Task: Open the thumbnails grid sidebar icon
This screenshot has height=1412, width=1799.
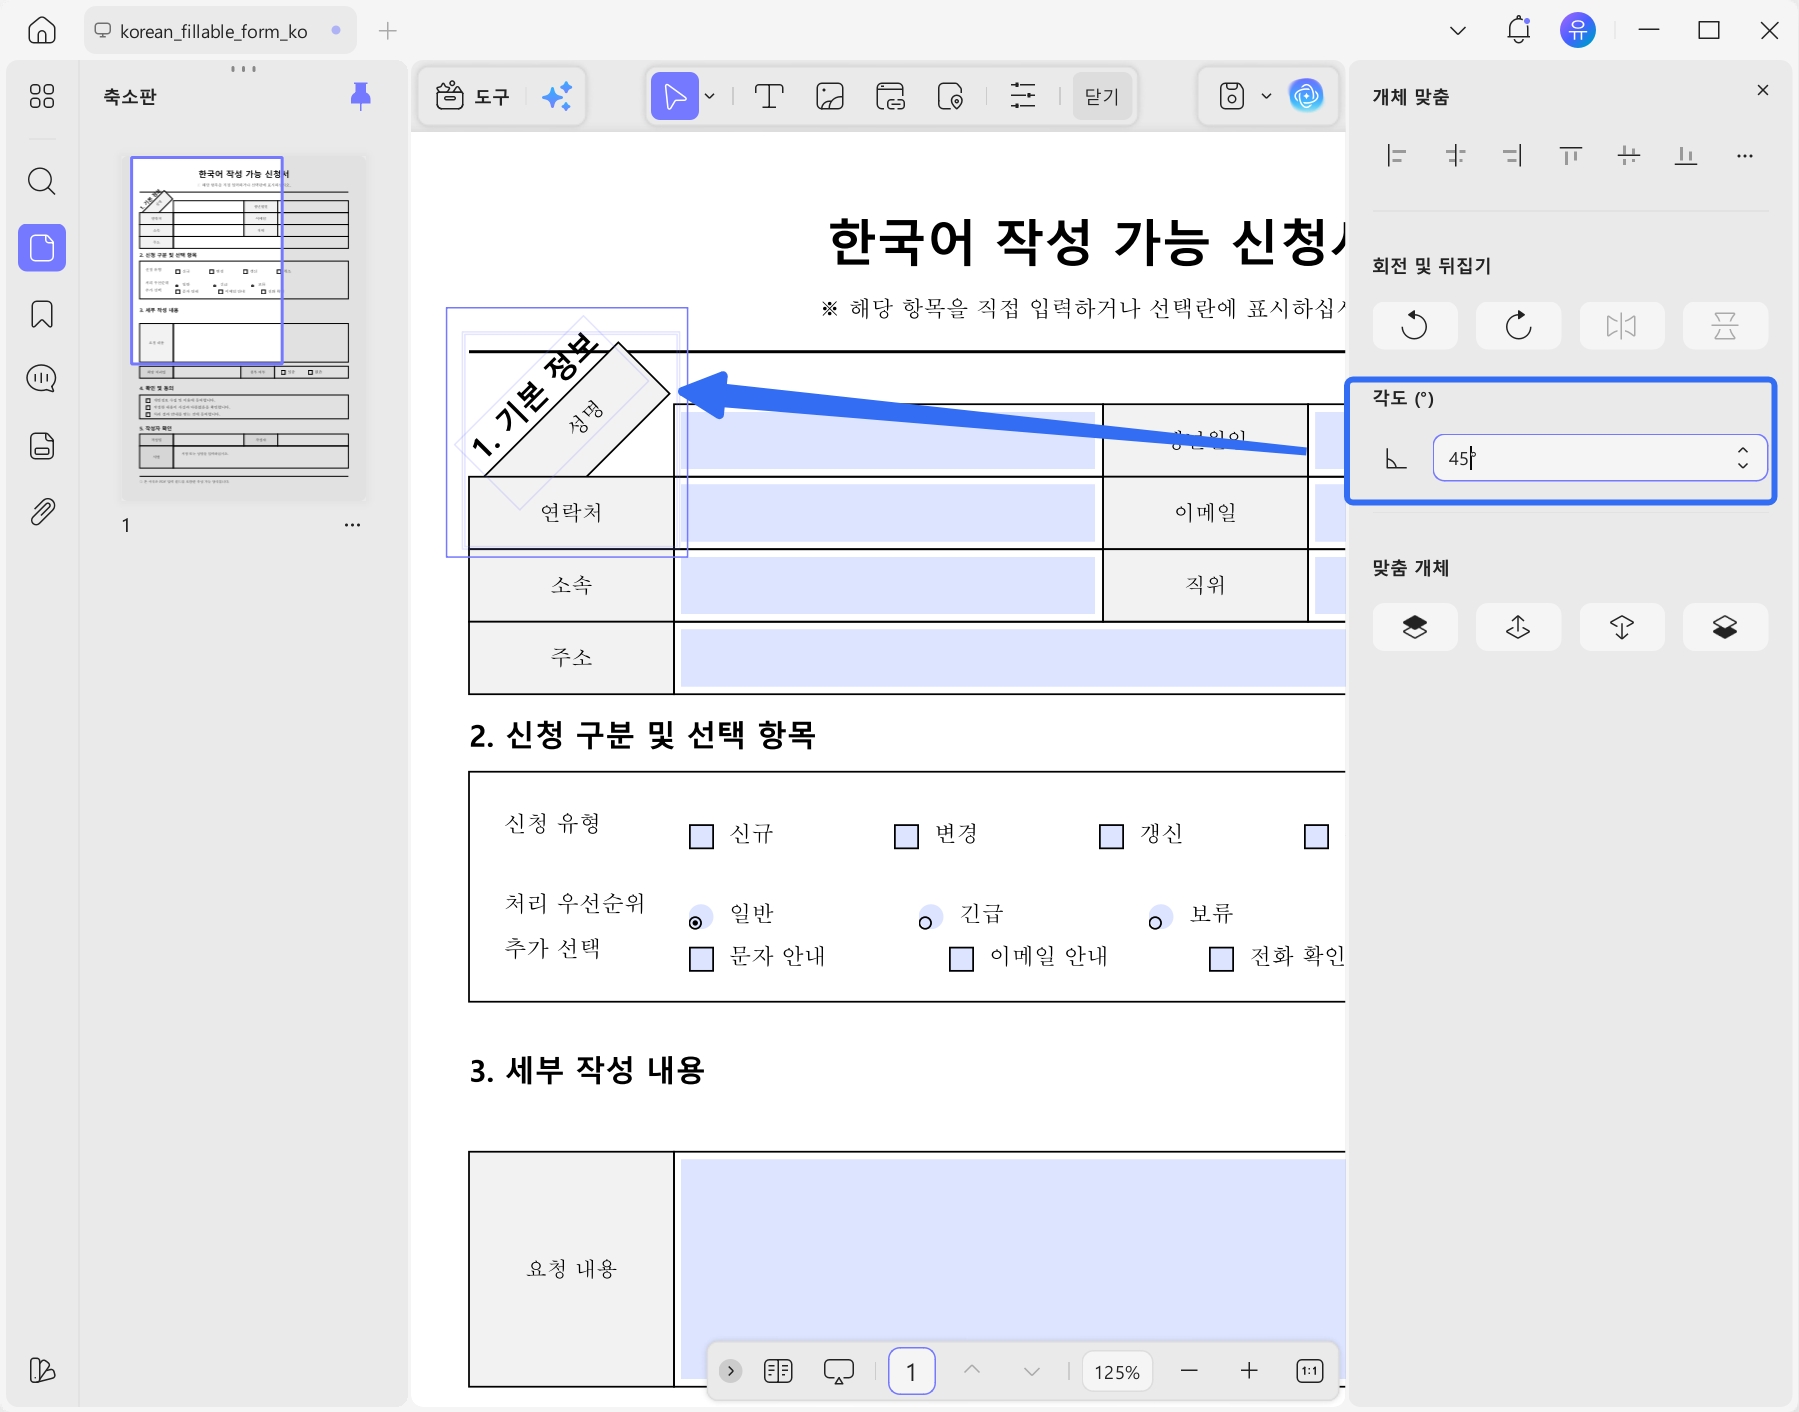Action: click(42, 96)
